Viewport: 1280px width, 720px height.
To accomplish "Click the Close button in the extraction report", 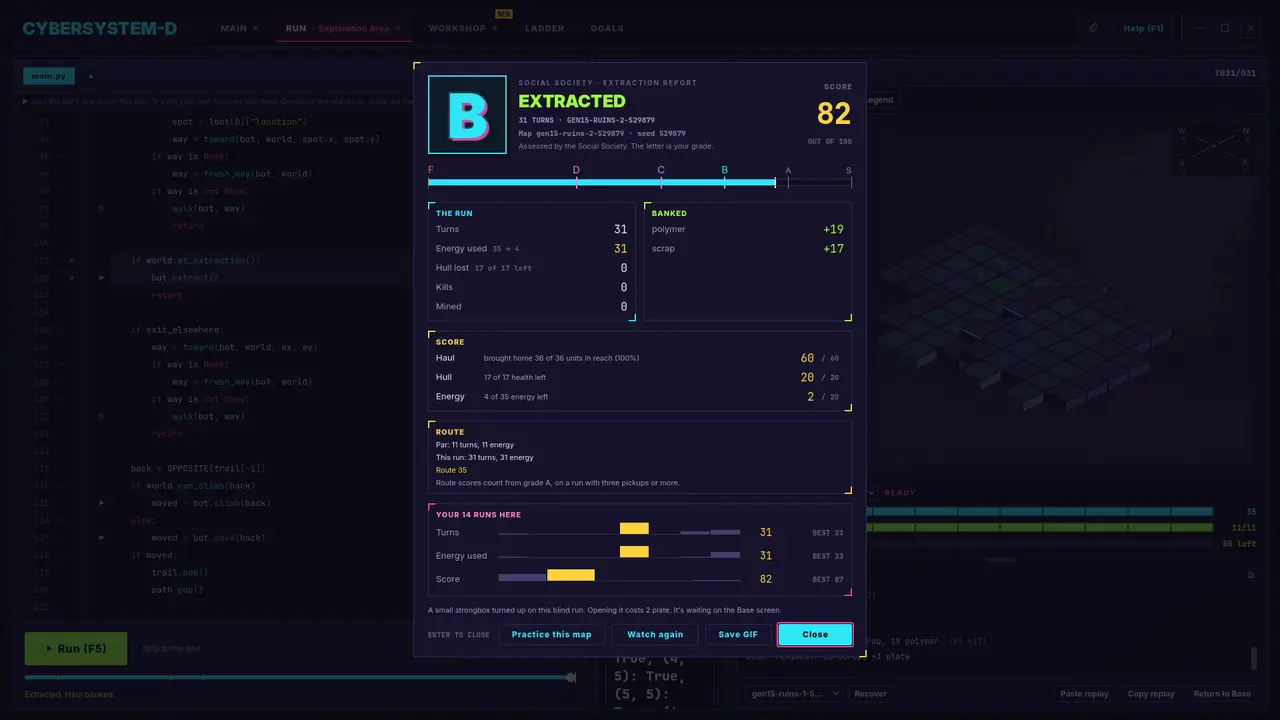I will [815, 634].
